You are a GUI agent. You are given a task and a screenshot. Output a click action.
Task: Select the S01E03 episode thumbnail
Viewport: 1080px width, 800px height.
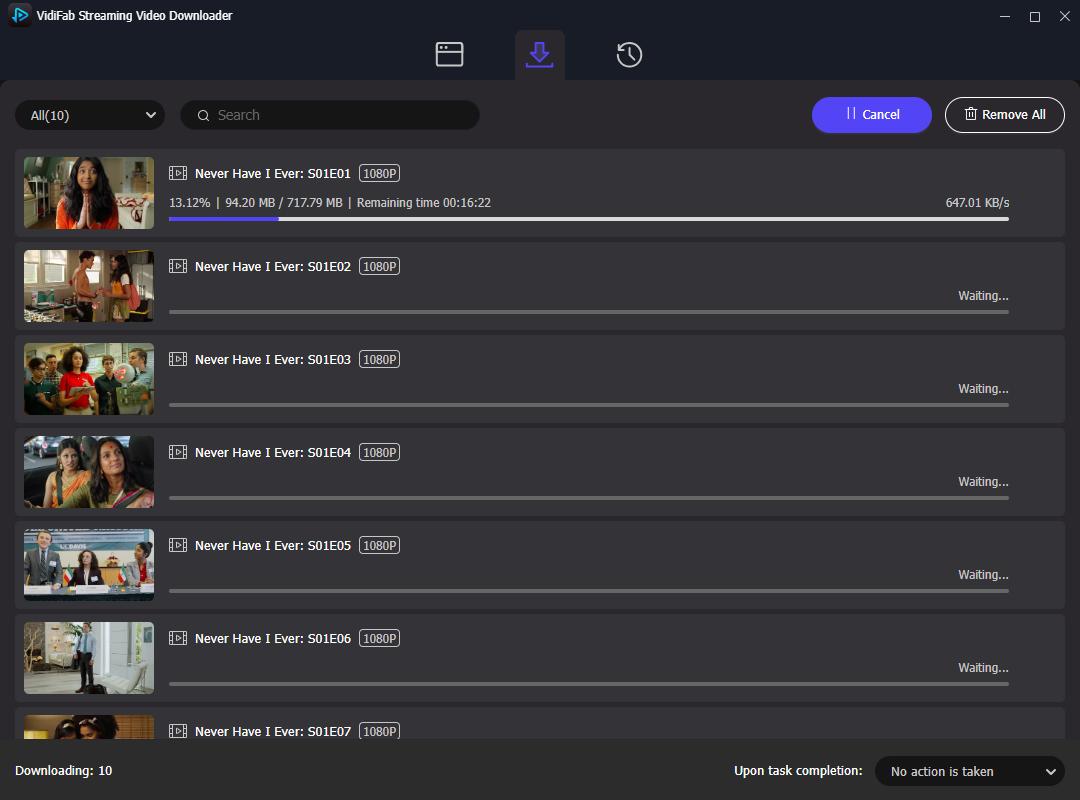(x=89, y=379)
